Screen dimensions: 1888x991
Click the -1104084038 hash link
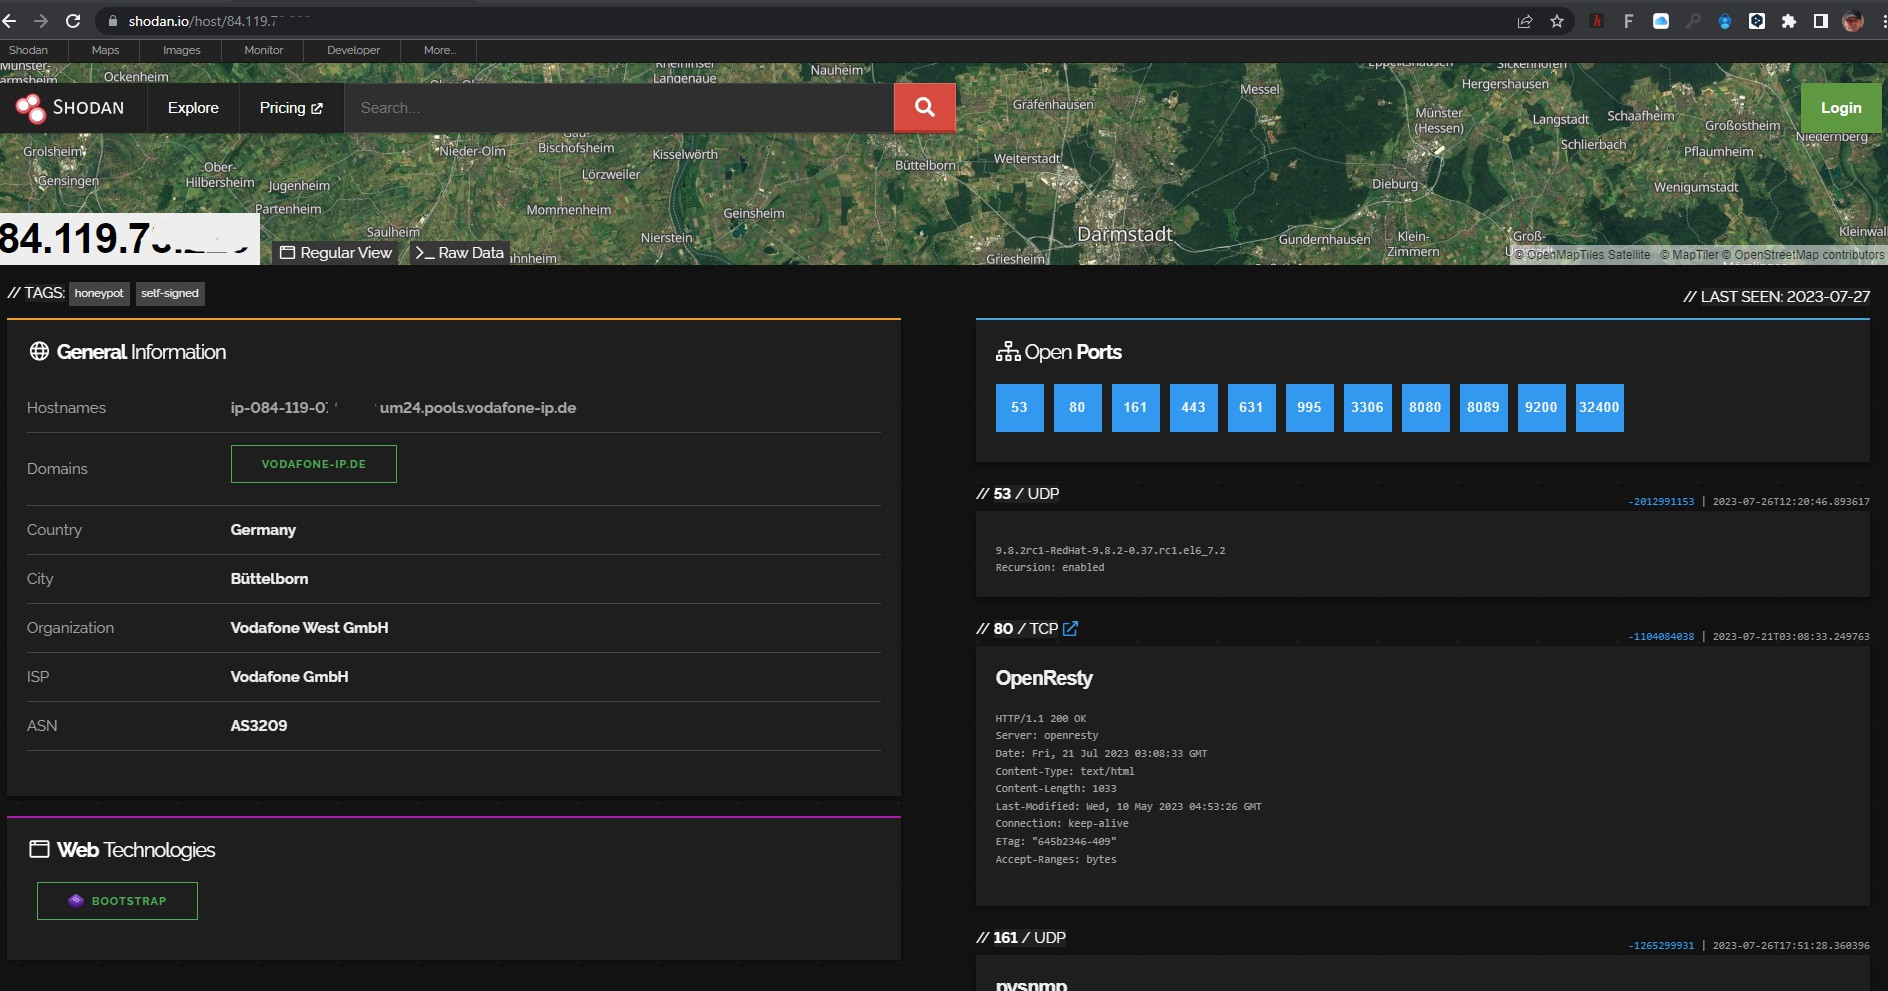click(x=1661, y=637)
